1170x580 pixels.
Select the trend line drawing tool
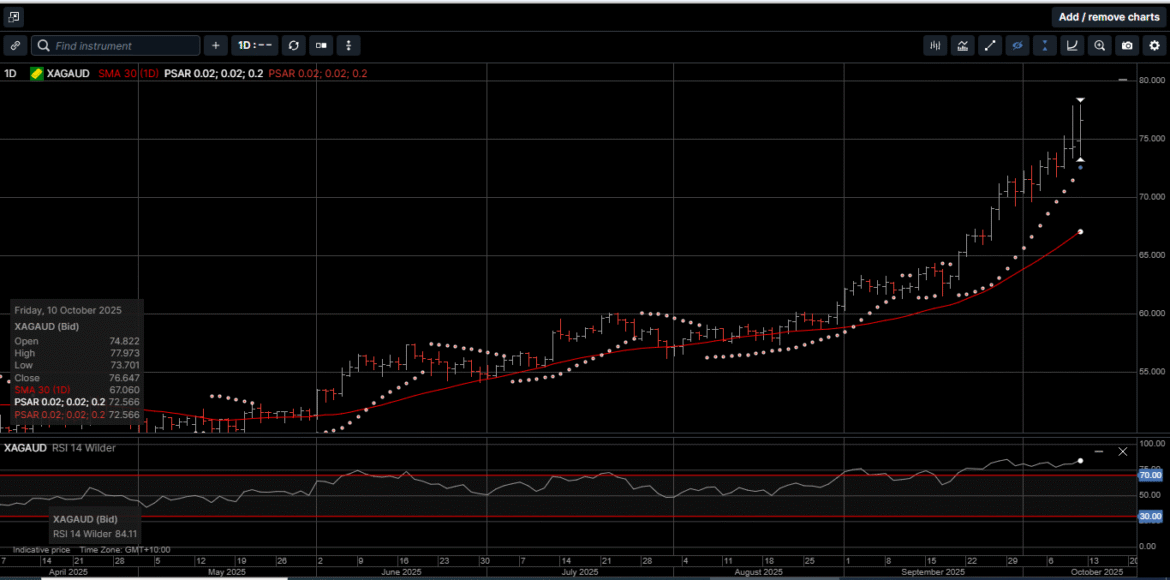tap(990, 46)
